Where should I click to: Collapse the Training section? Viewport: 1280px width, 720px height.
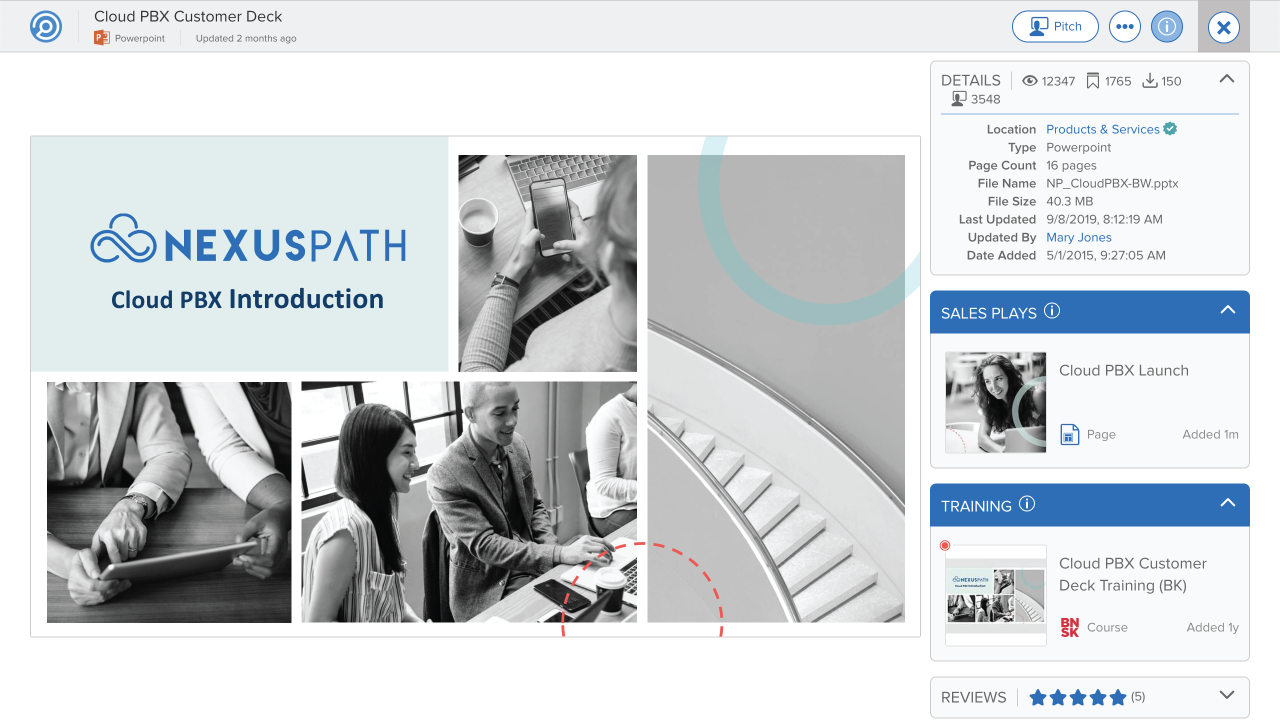coord(1228,504)
